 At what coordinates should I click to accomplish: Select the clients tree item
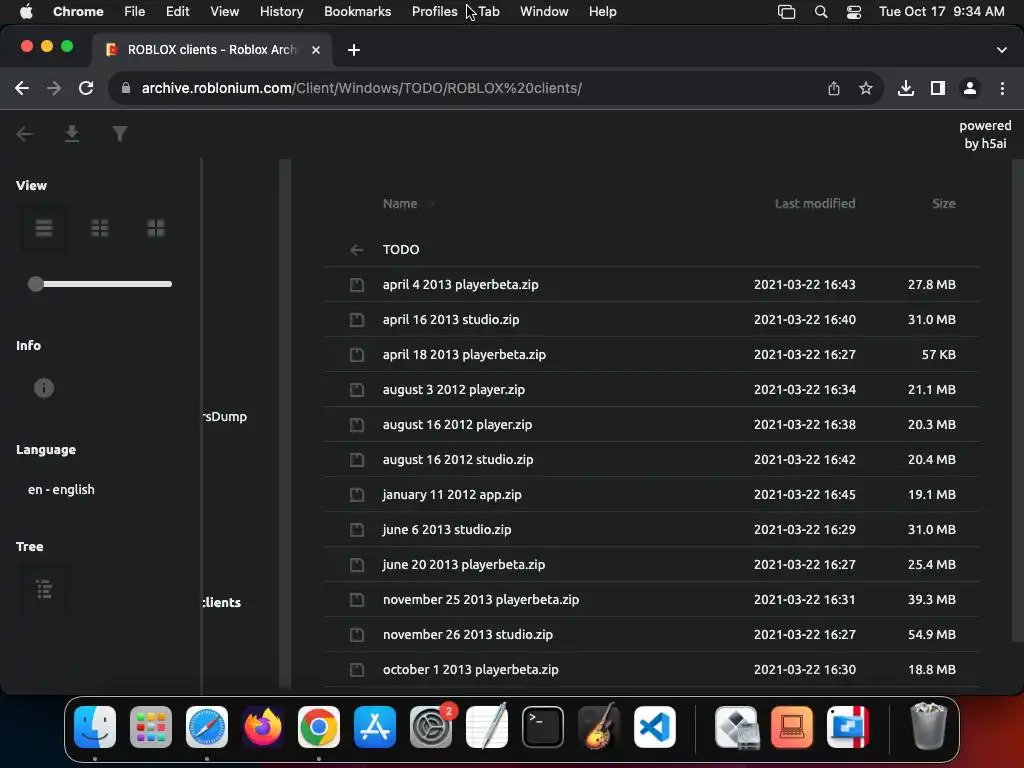pyautogui.click(x=222, y=603)
